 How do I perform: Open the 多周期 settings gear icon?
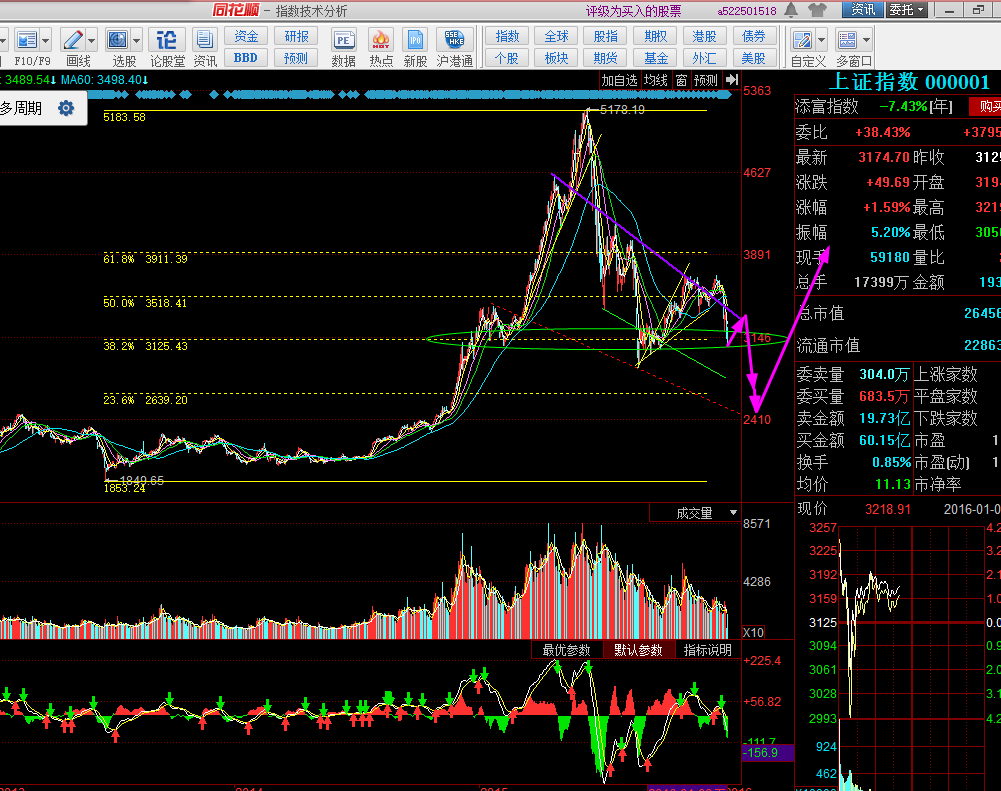point(66,108)
